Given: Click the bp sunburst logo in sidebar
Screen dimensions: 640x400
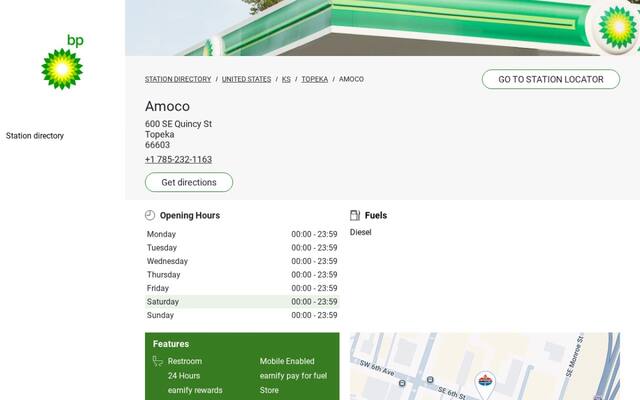Looking at the screenshot, I should click(62, 62).
